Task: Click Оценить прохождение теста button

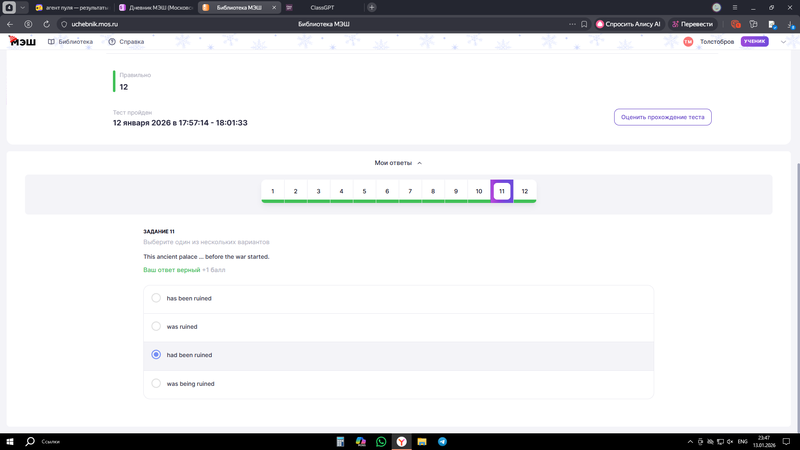Action: point(662,117)
